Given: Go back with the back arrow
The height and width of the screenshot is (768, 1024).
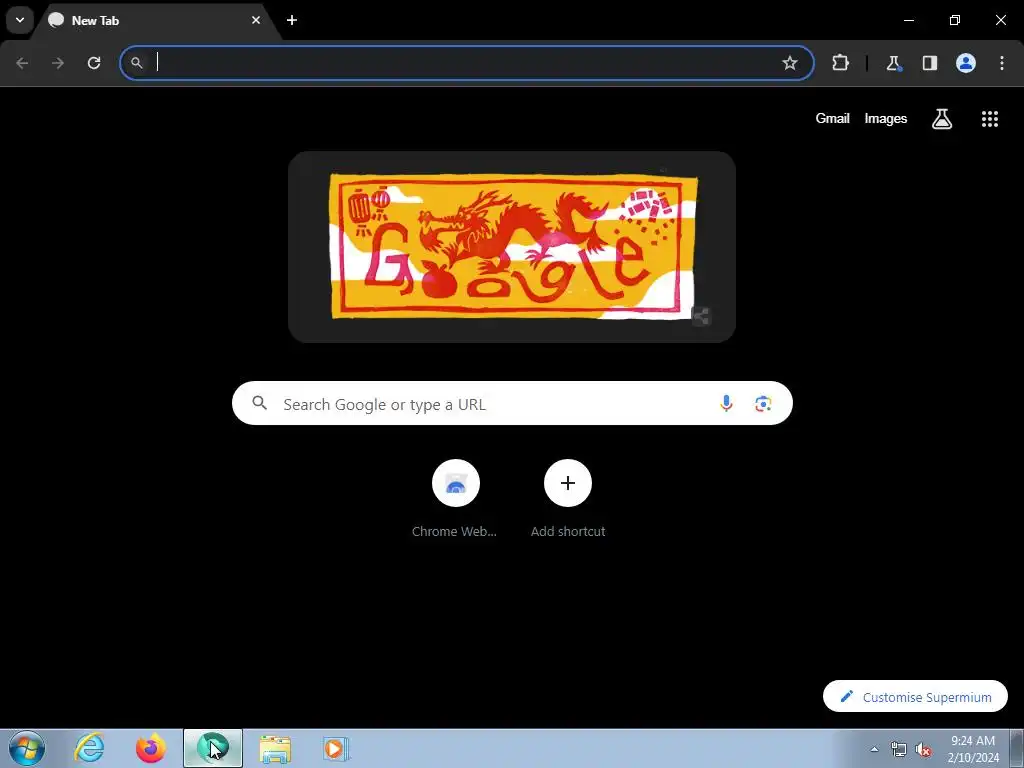Looking at the screenshot, I should click(x=22, y=63).
